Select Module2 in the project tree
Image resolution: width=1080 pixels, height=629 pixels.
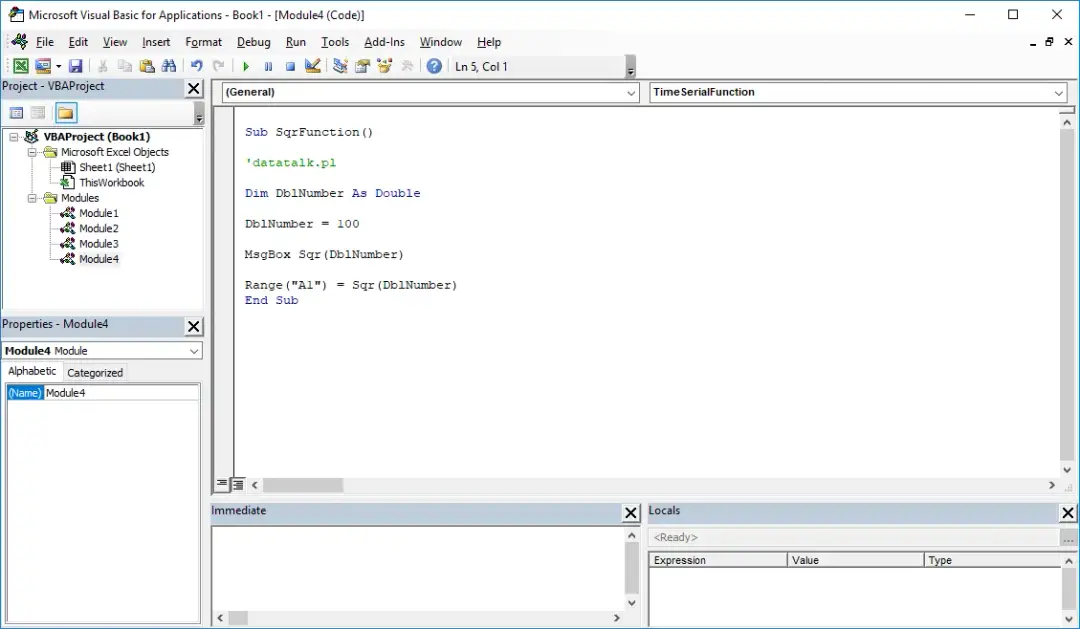coord(98,228)
